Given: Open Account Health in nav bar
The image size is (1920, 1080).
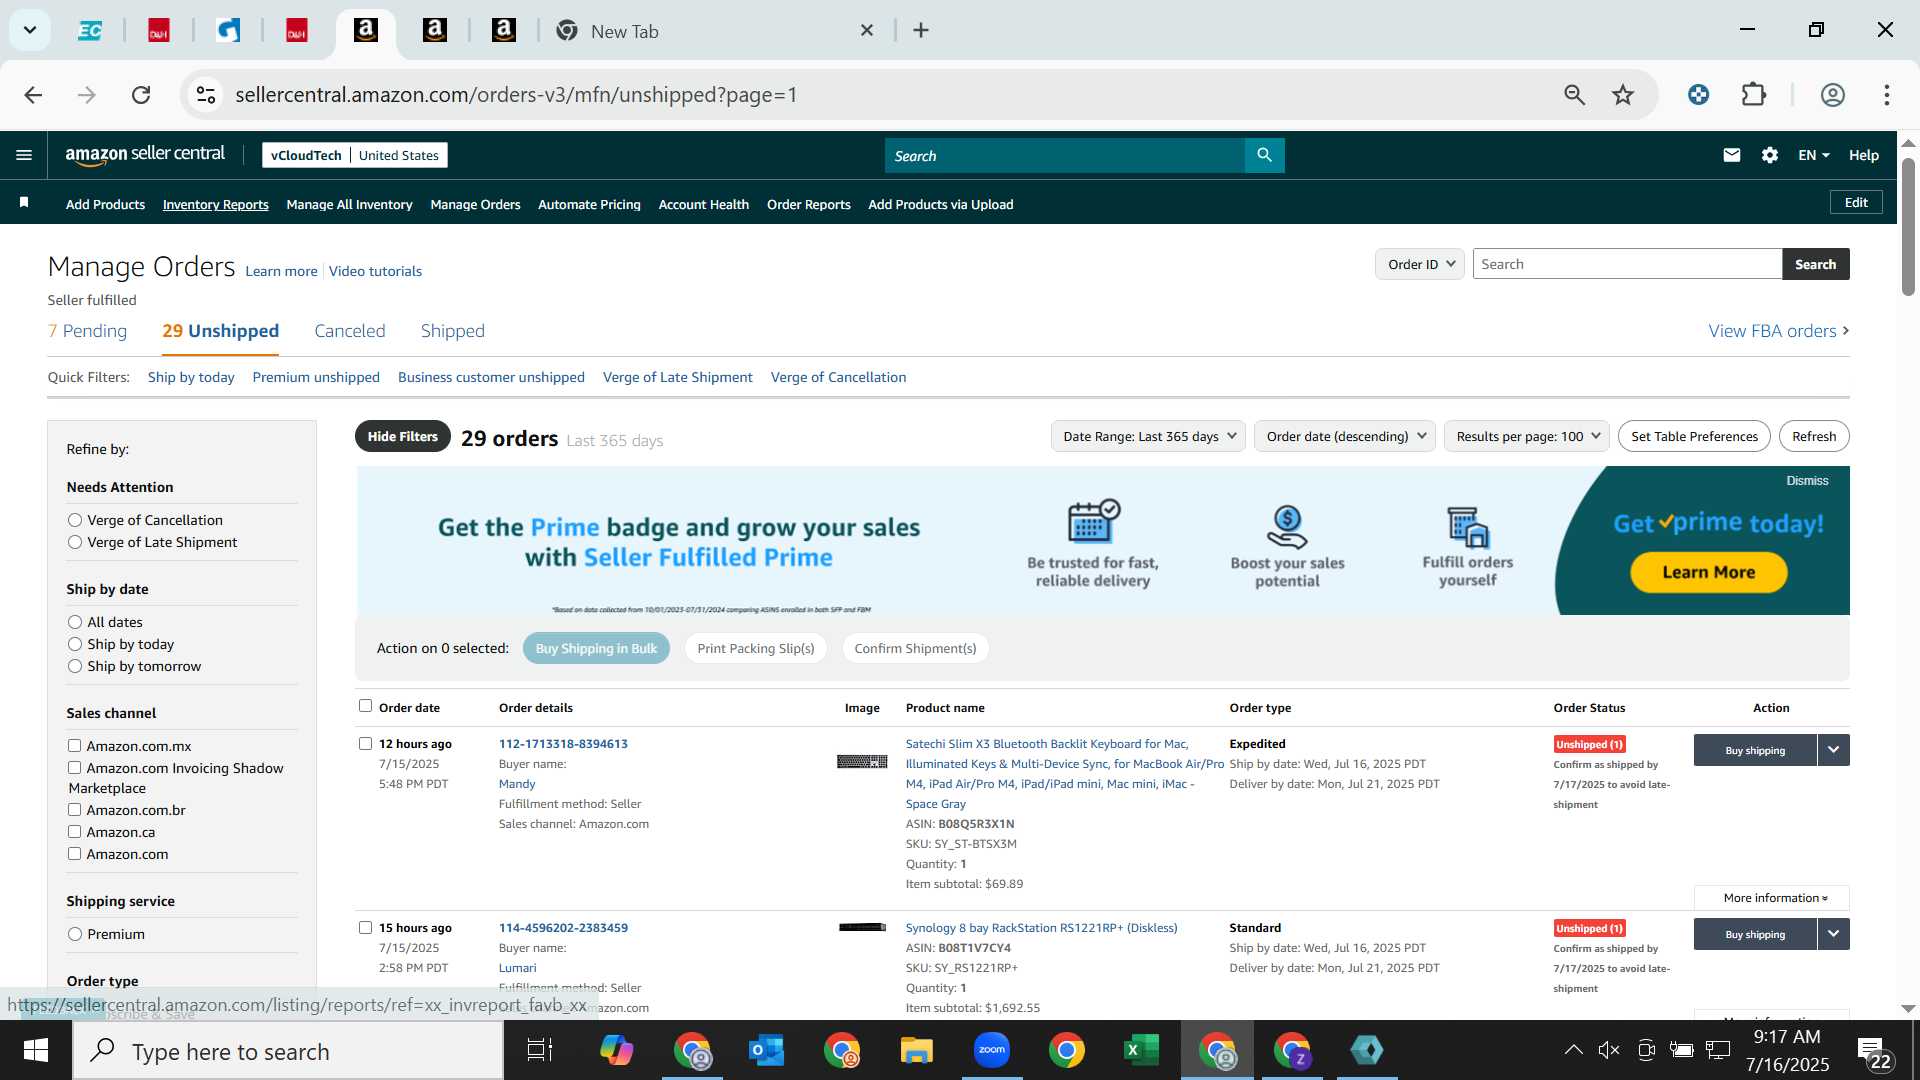Looking at the screenshot, I should [x=704, y=204].
